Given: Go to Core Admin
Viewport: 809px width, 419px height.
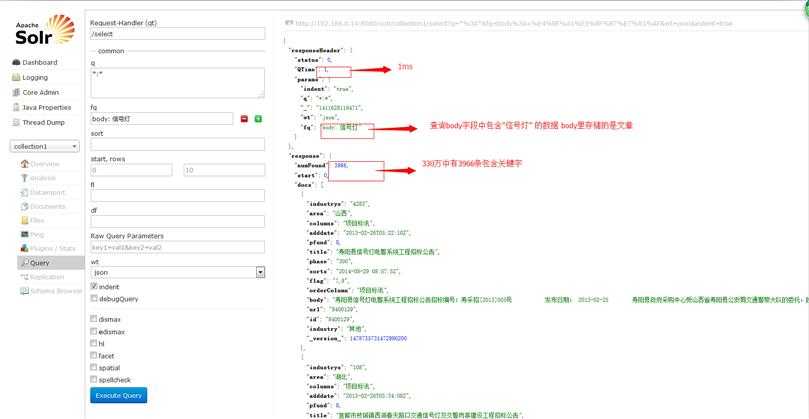Looking at the screenshot, I should point(41,92).
